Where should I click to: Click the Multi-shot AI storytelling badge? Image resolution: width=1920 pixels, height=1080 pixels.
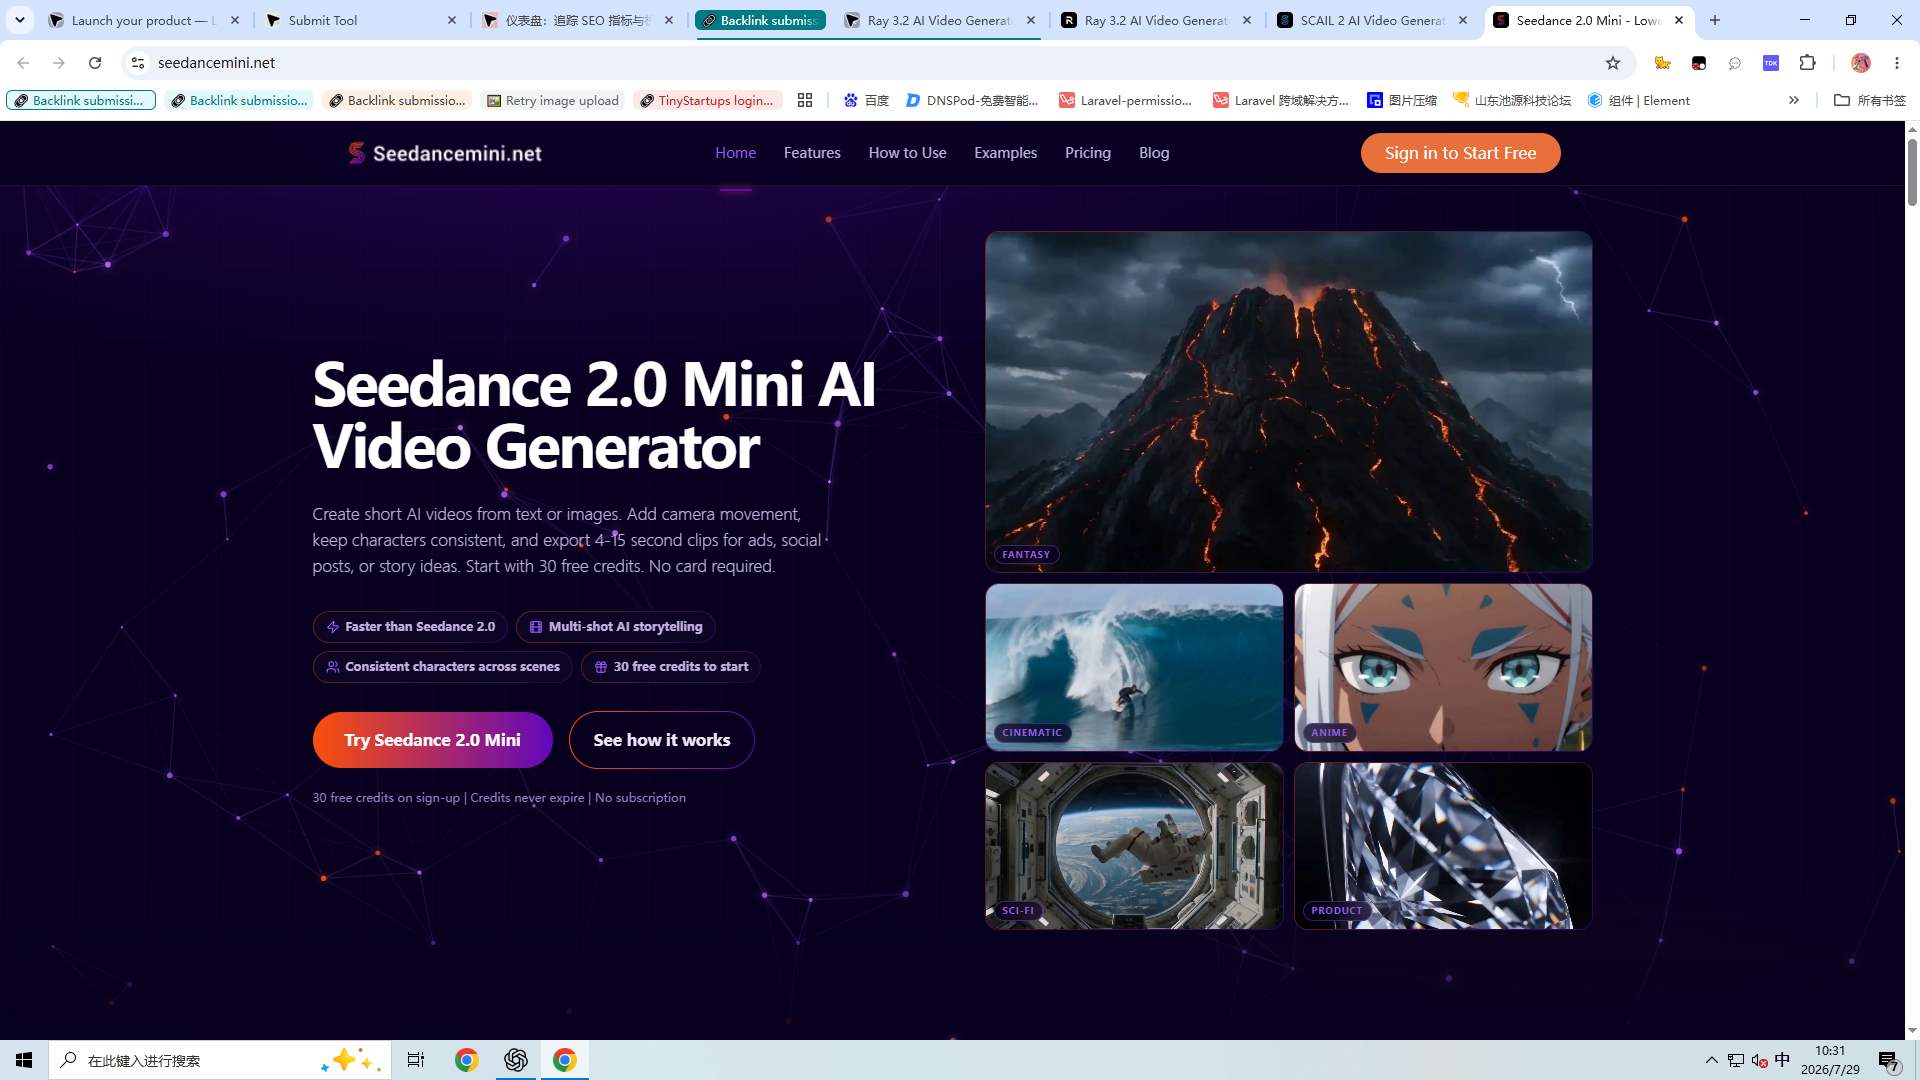click(x=615, y=627)
